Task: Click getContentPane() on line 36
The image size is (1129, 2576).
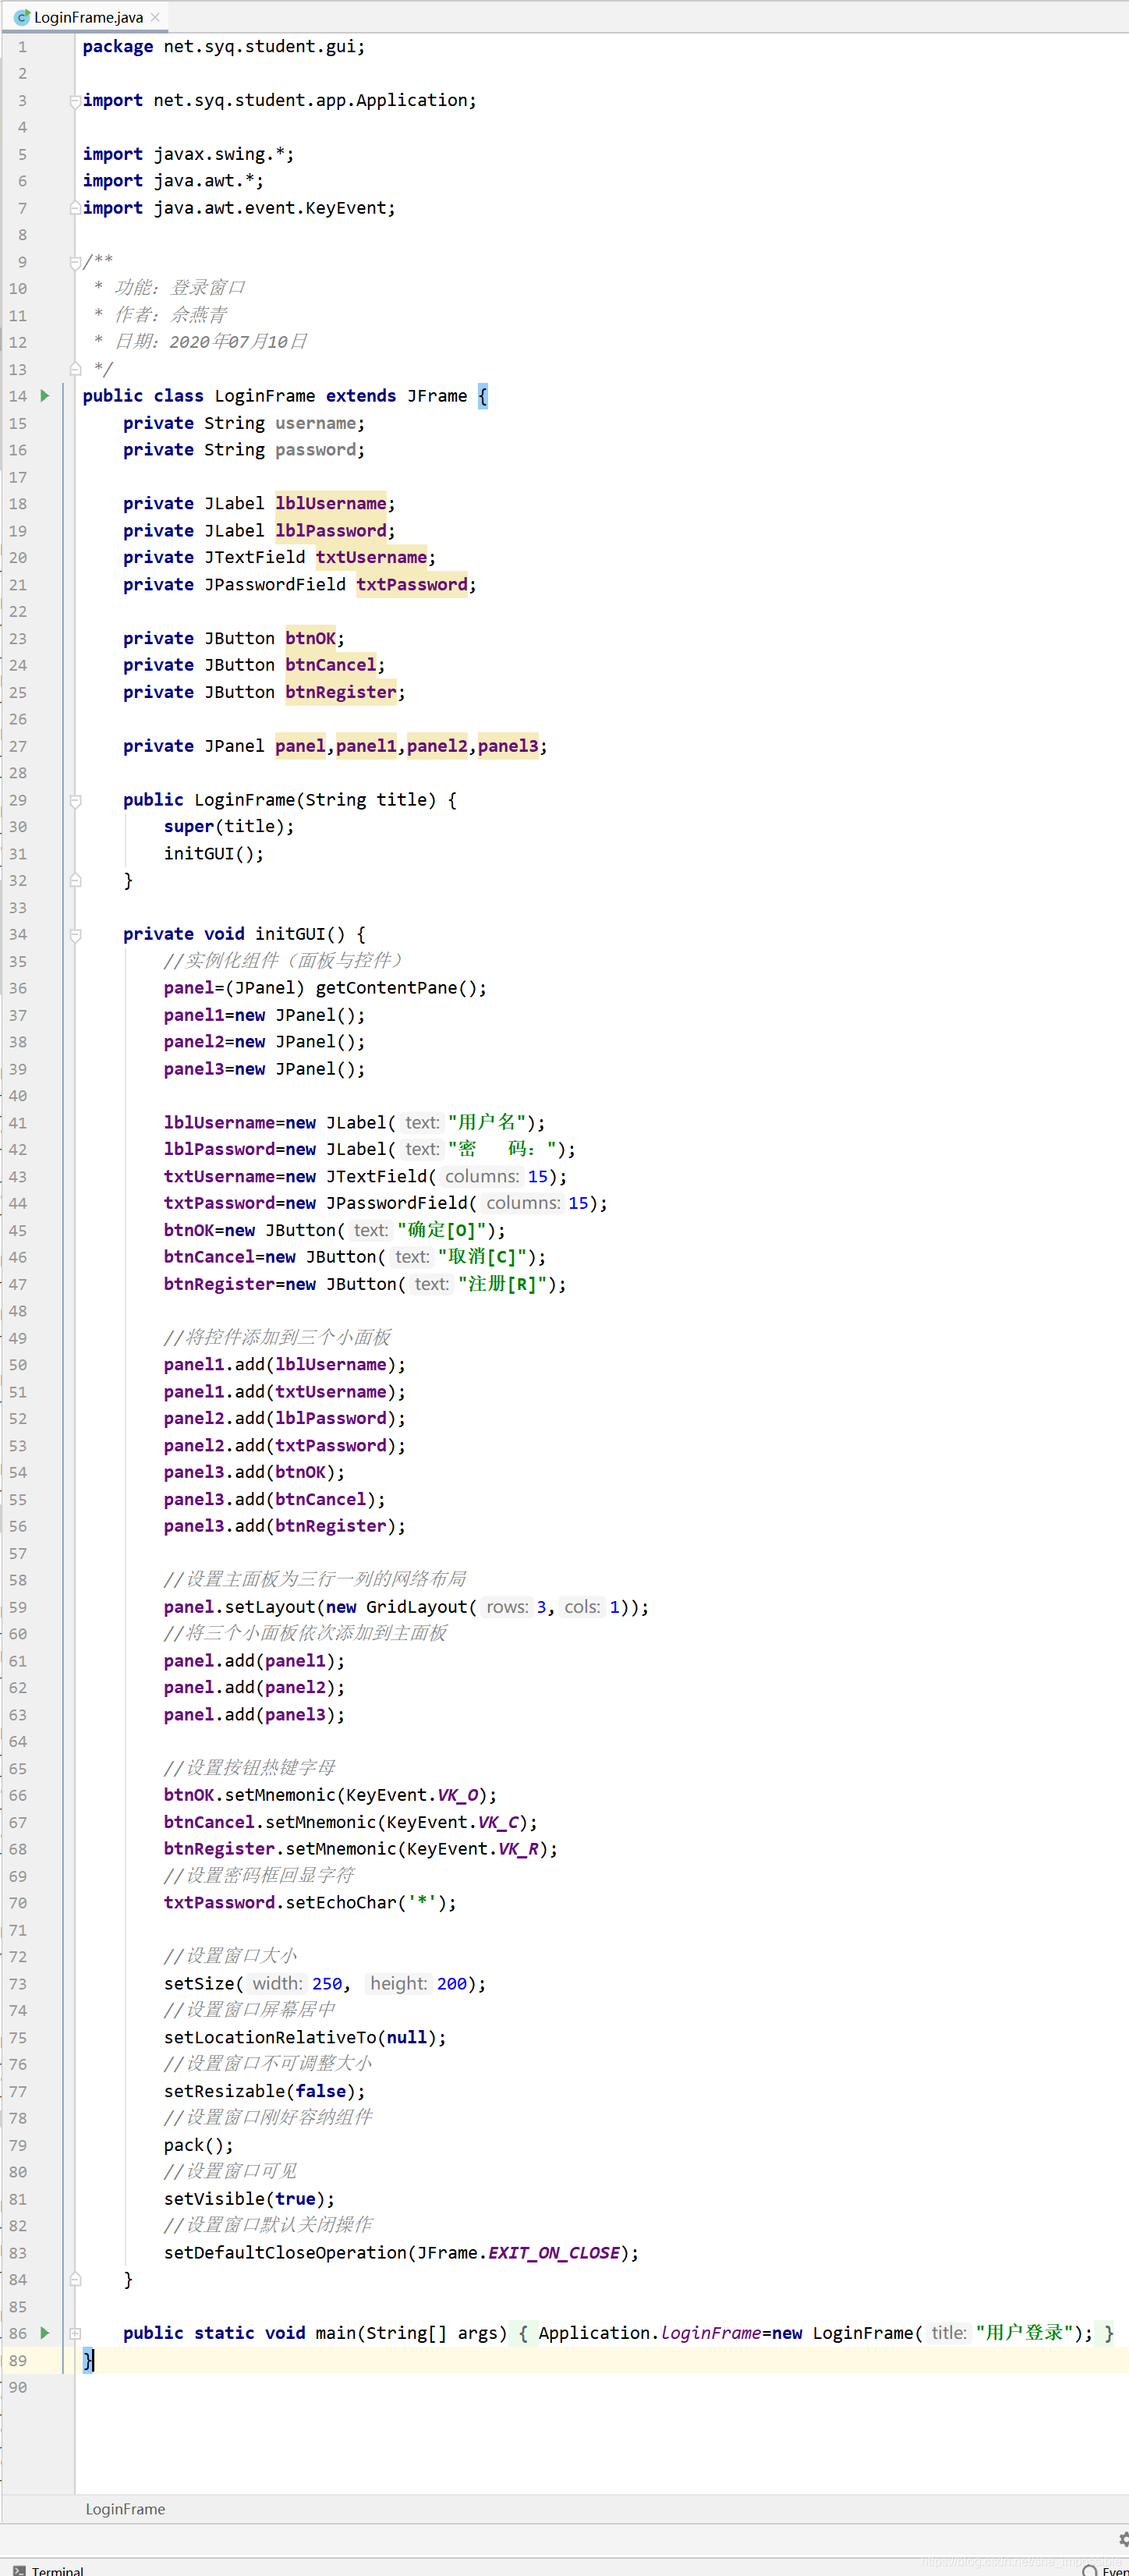Action: [x=396, y=988]
